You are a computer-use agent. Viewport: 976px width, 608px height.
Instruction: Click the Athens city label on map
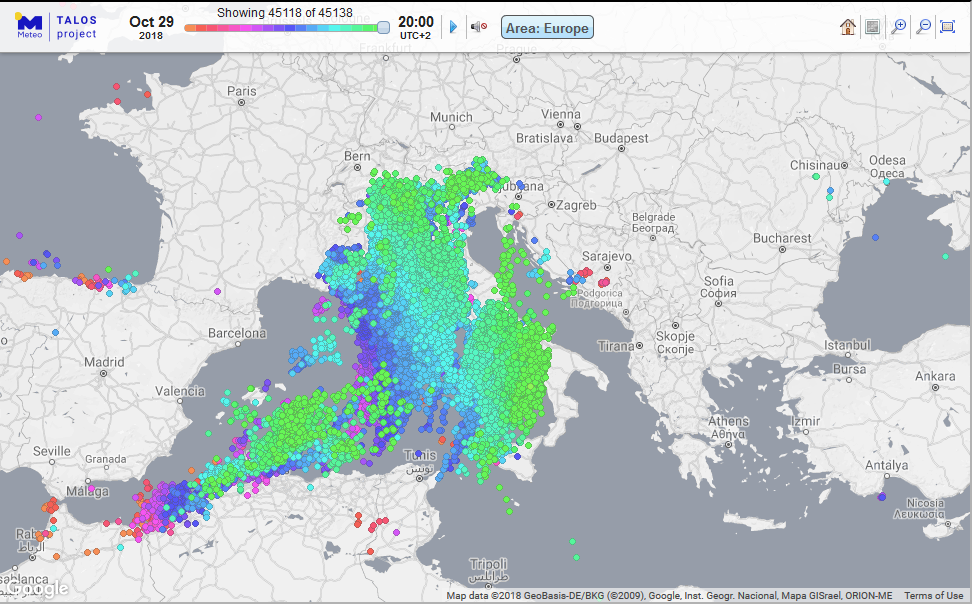pos(728,421)
